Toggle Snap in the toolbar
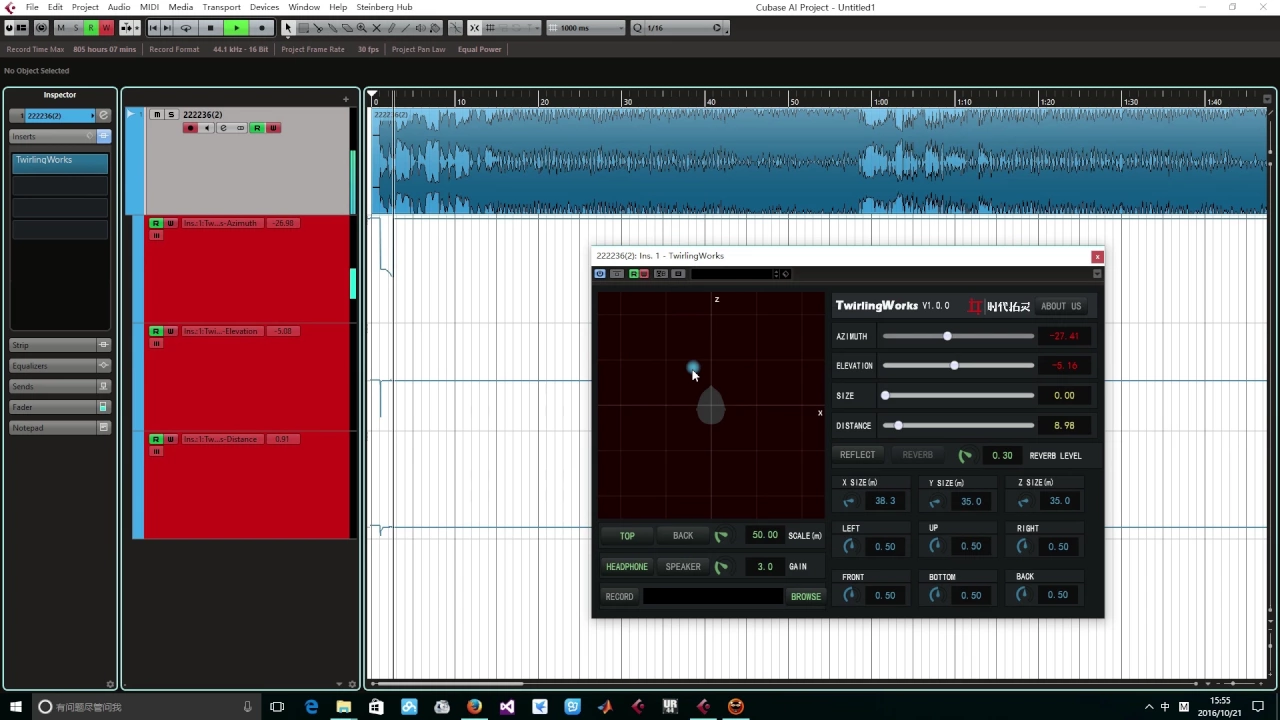1280x720 pixels. tap(474, 28)
